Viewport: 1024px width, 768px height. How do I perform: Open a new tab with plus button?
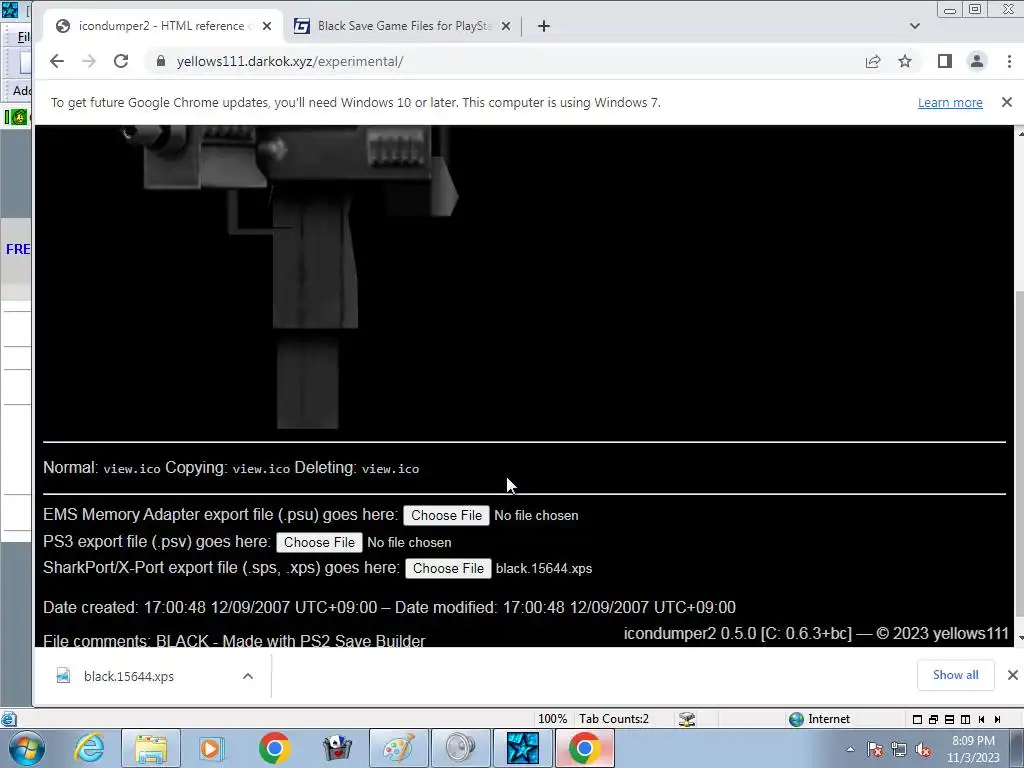click(543, 26)
